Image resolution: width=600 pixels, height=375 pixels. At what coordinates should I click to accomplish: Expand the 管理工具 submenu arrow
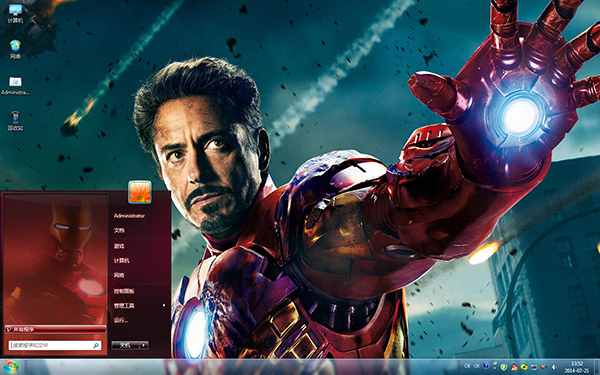(x=164, y=305)
